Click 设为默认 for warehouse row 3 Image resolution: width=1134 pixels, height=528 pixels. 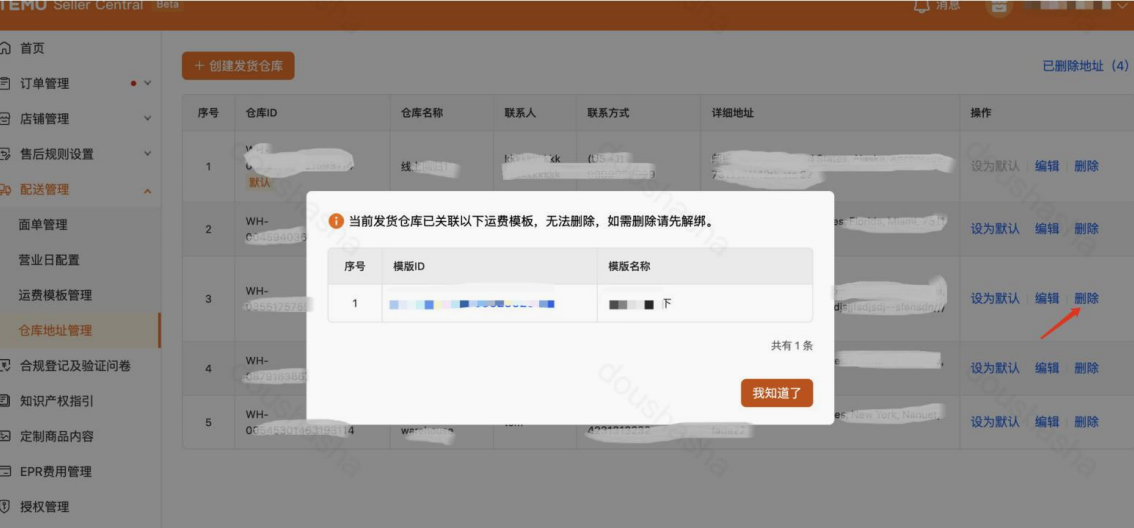(x=994, y=298)
